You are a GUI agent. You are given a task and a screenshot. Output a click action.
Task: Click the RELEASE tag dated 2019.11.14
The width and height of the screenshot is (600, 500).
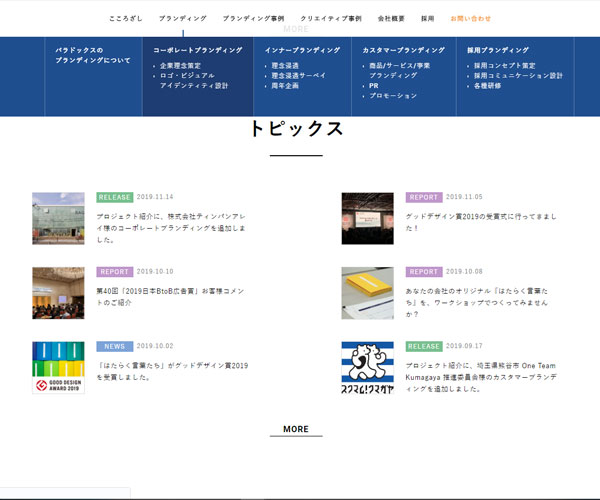pos(114,197)
